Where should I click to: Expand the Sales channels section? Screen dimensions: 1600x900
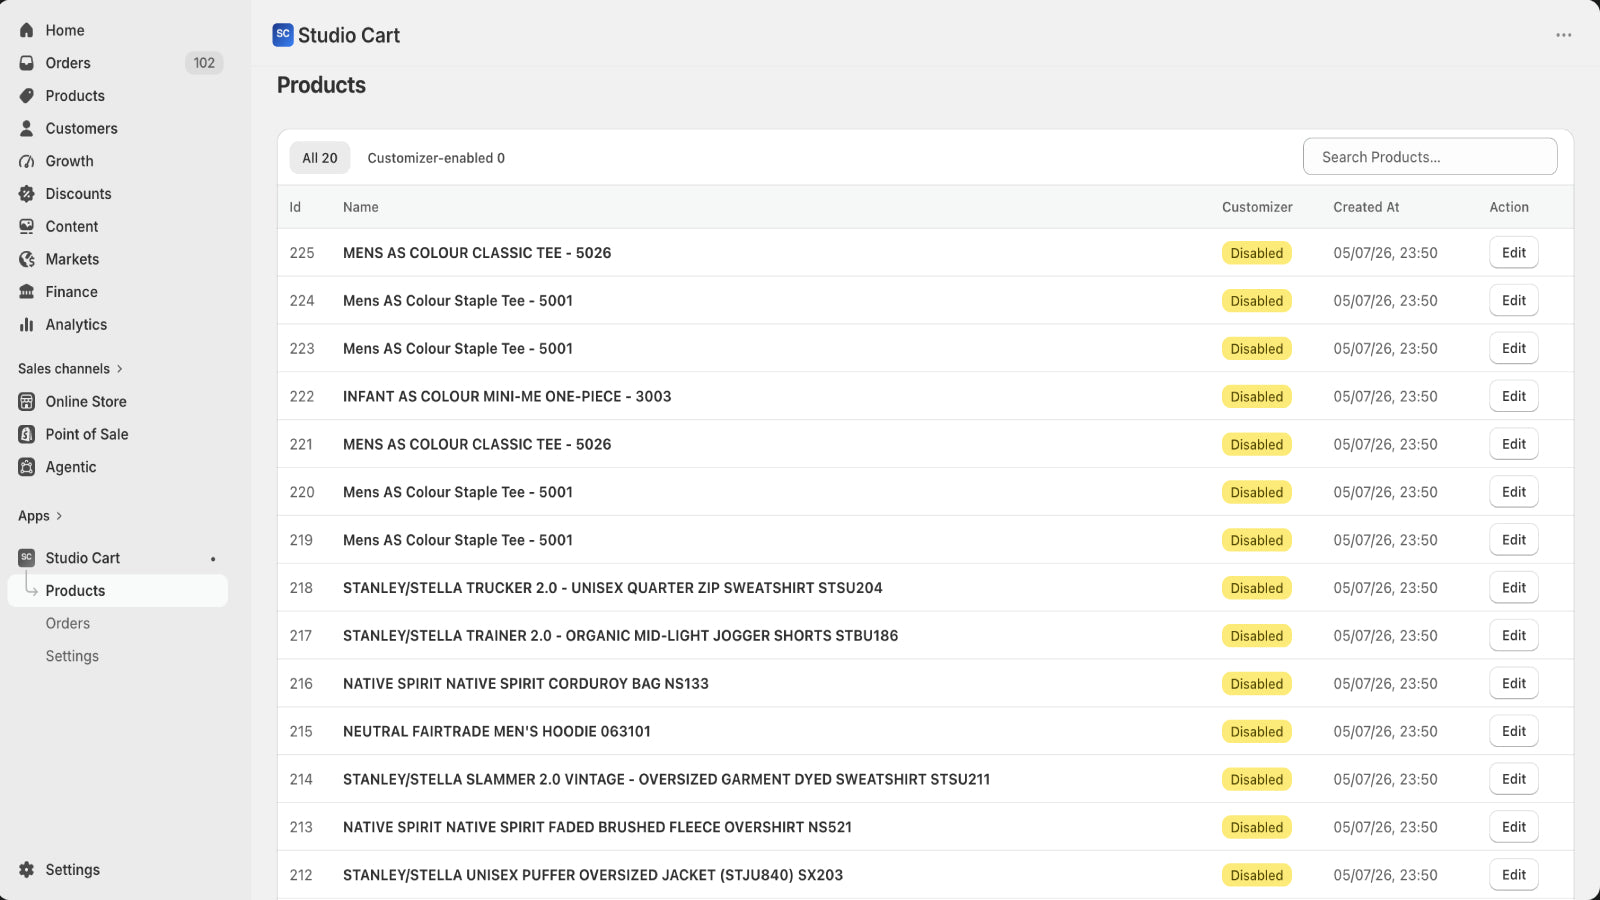click(70, 369)
